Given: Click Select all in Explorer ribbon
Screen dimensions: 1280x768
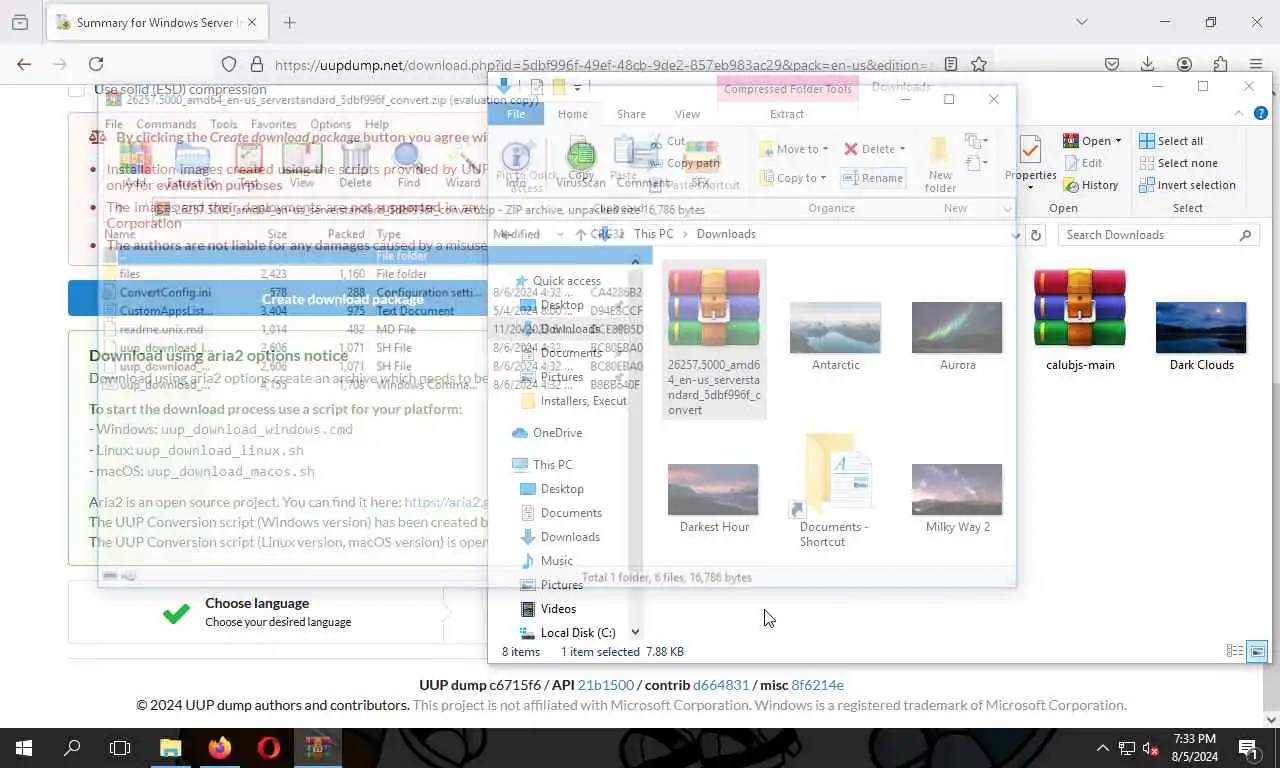Looking at the screenshot, I should [1171, 141].
